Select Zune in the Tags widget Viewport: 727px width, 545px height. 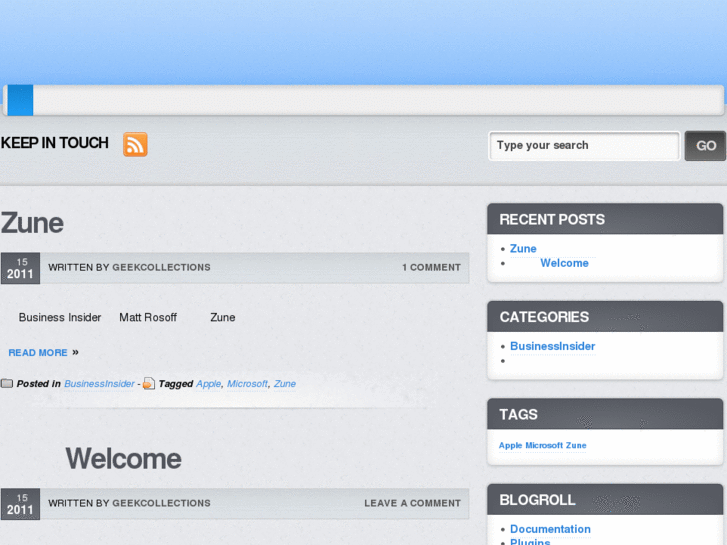(x=576, y=445)
